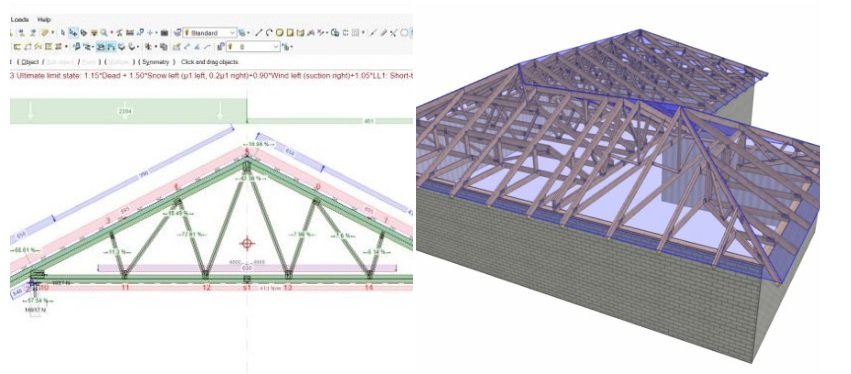Activate the highlighted select-and-move arrow tool
The height and width of the screenshot is (374, 851).
[x=73, y=33]
